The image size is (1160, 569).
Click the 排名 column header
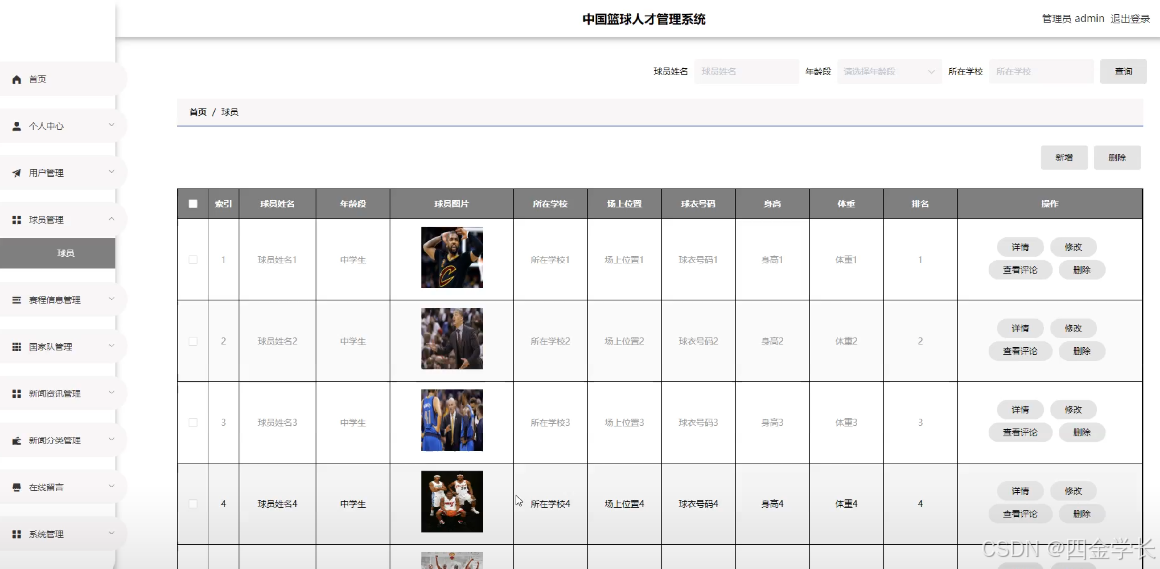pos(920,203)
